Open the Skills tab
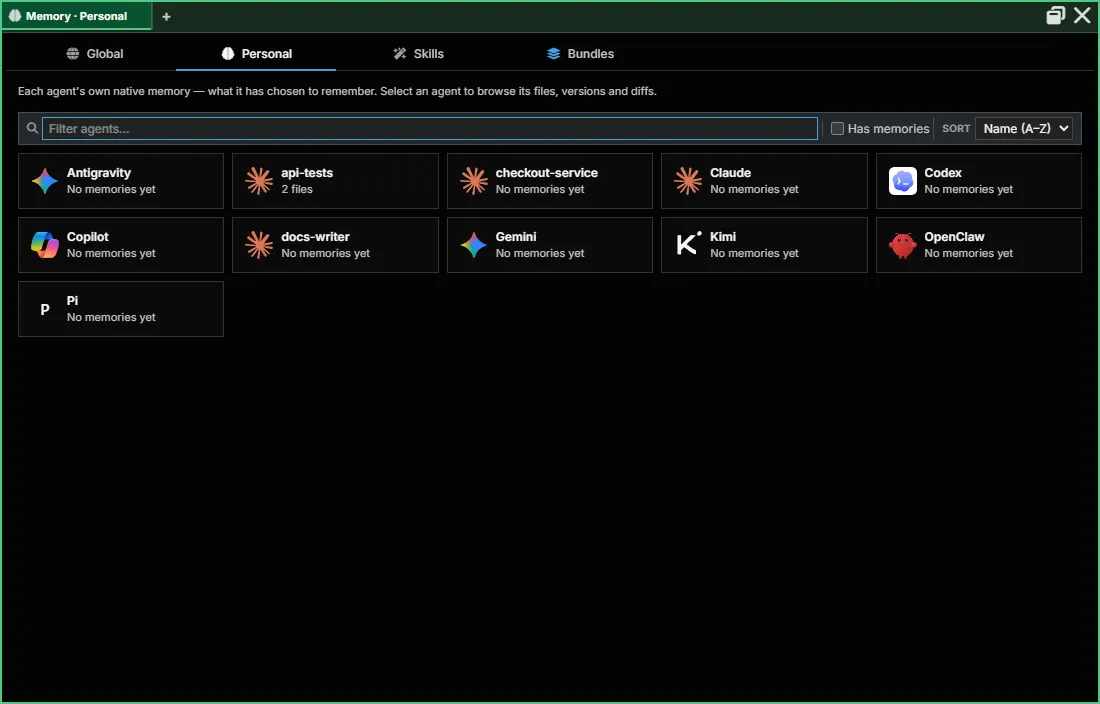Viewport: 1100px width, 704px height. (x=418, y=53)
